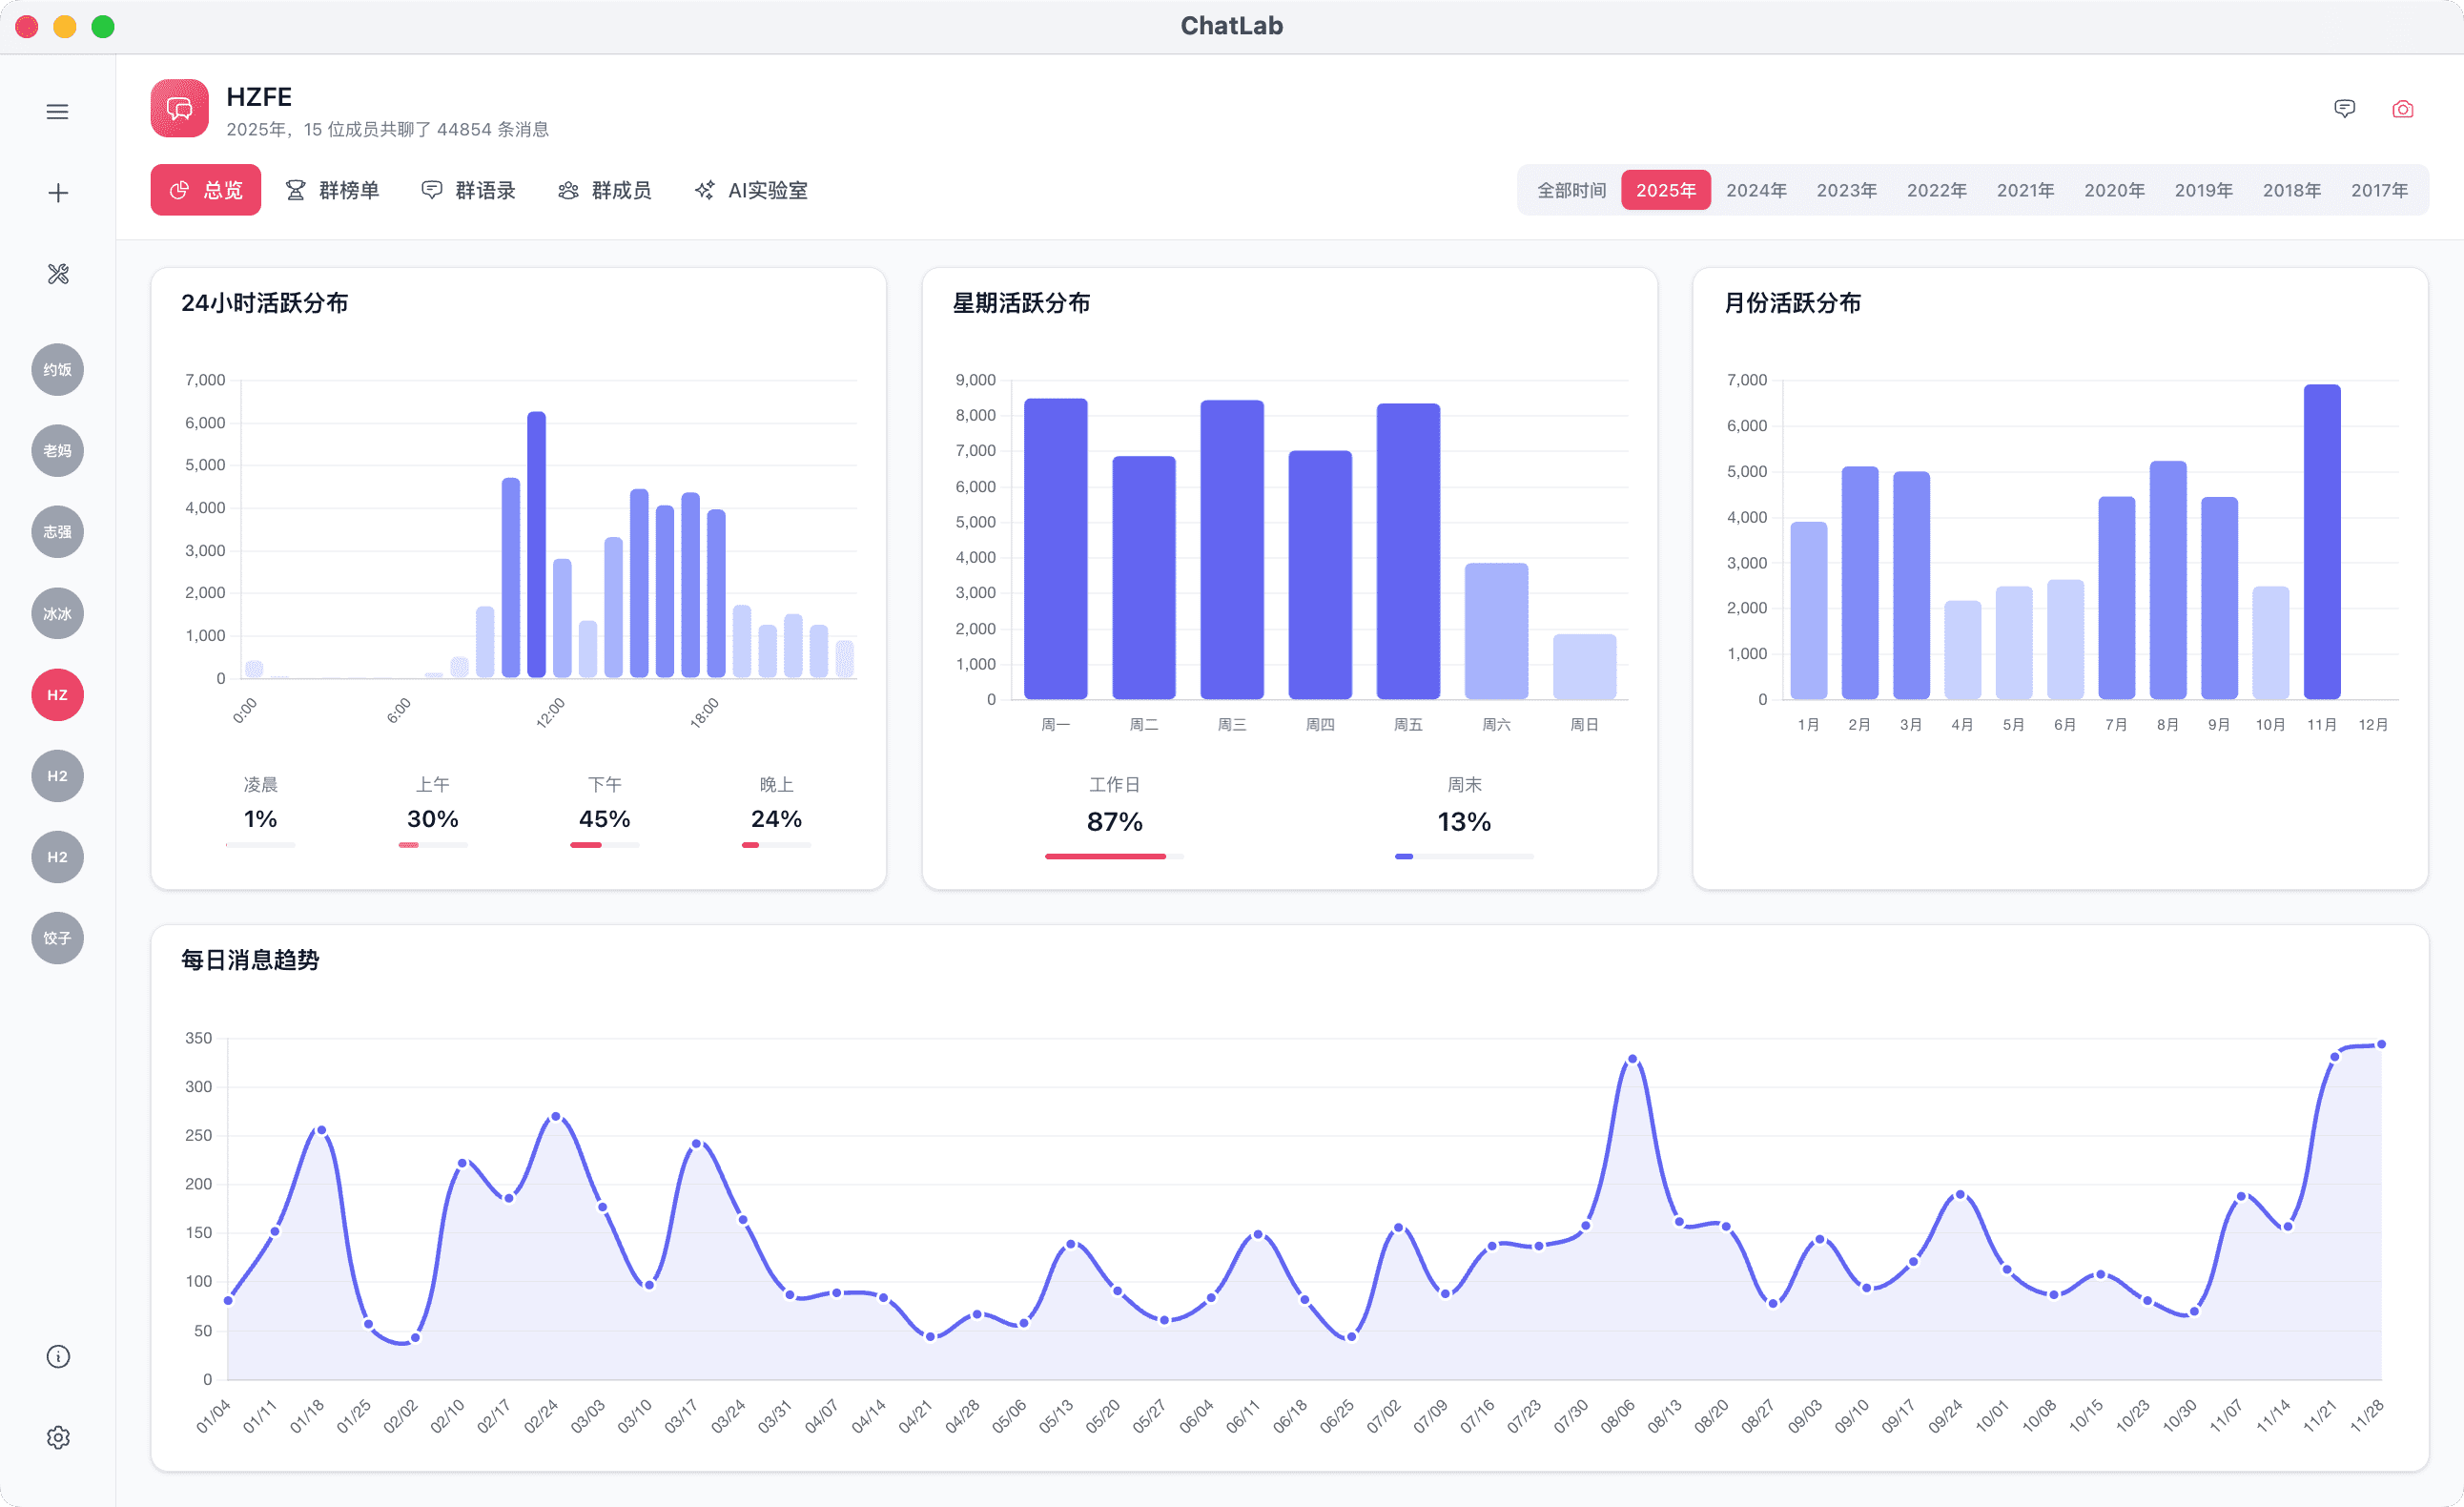Click the message bubble icon top right

(x=2345, y=109)
